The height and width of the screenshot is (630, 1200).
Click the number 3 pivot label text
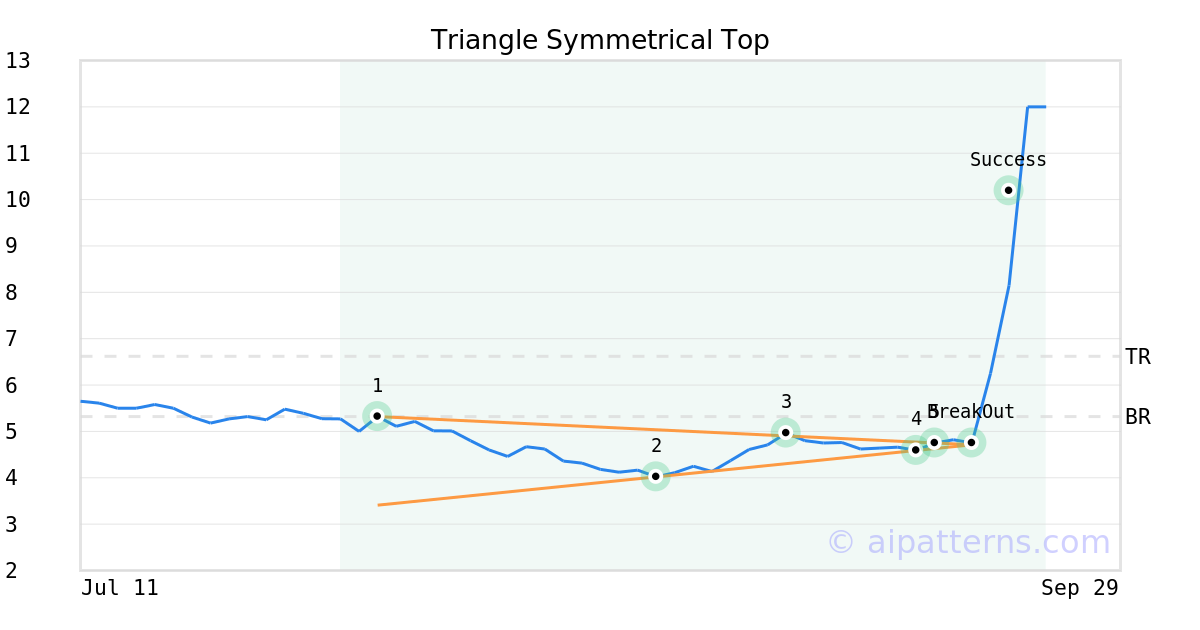tap(786, 402)
